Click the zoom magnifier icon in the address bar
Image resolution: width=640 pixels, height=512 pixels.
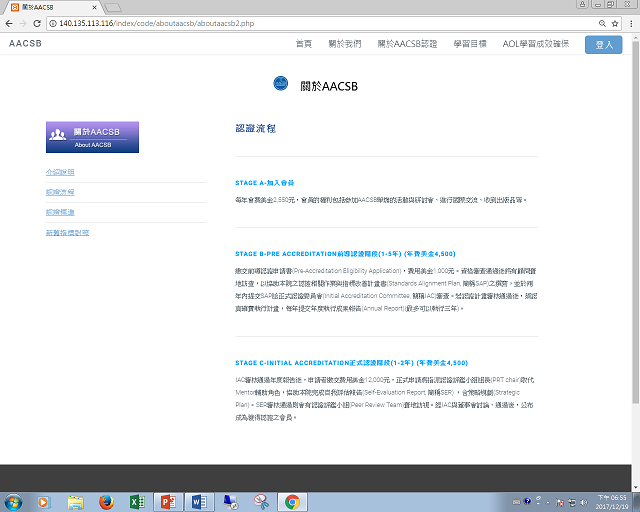click(x=602, y=23)
